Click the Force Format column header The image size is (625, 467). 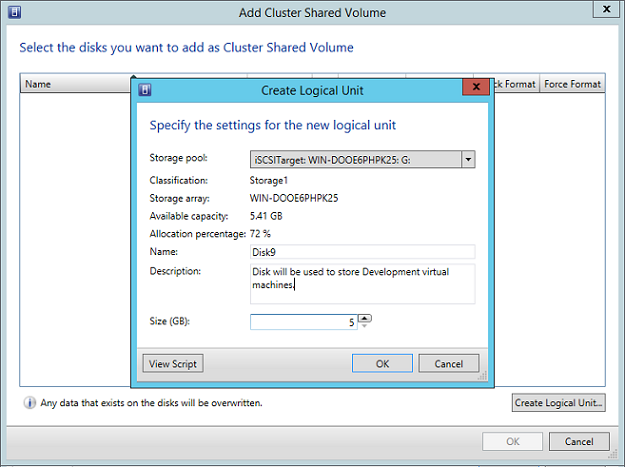pos(572,84)
